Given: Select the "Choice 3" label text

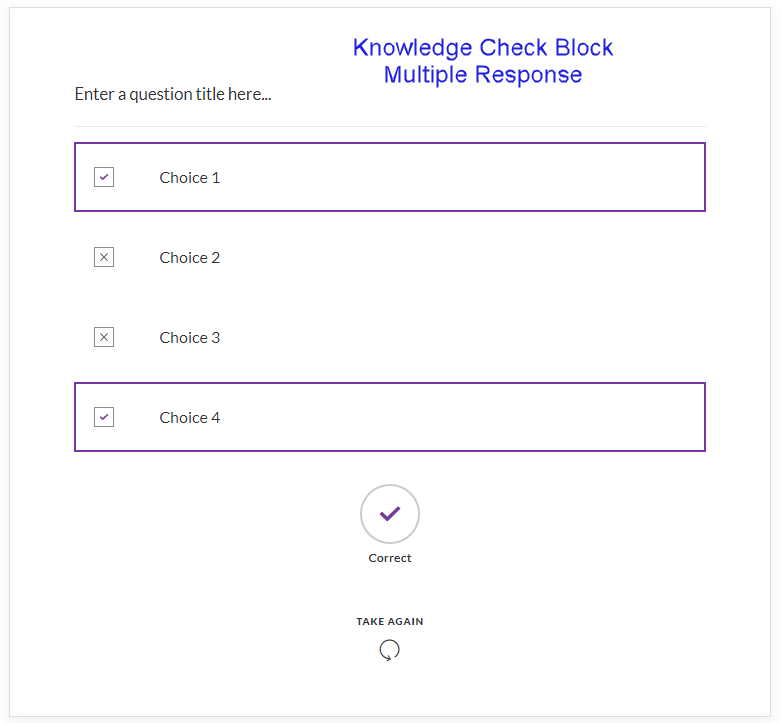Looking at the screenshot, I should (190, 337).
